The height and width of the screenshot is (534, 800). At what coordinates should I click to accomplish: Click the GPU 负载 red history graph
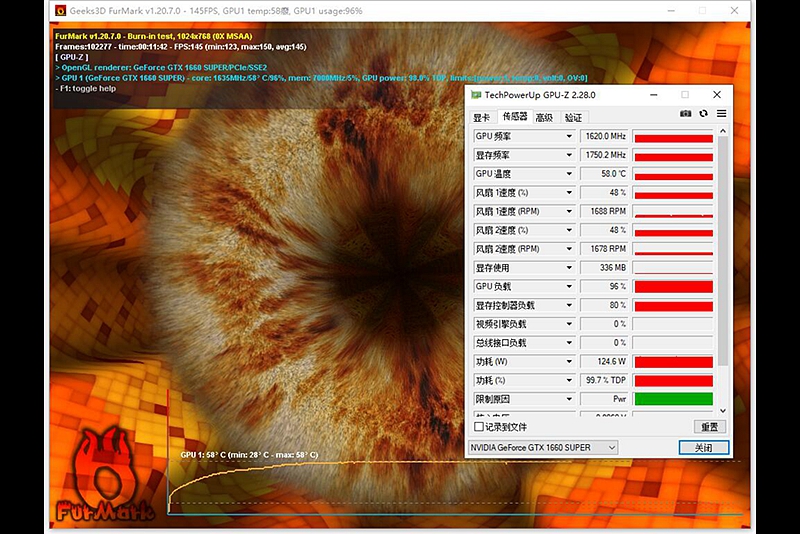click(x=673, y=287)
